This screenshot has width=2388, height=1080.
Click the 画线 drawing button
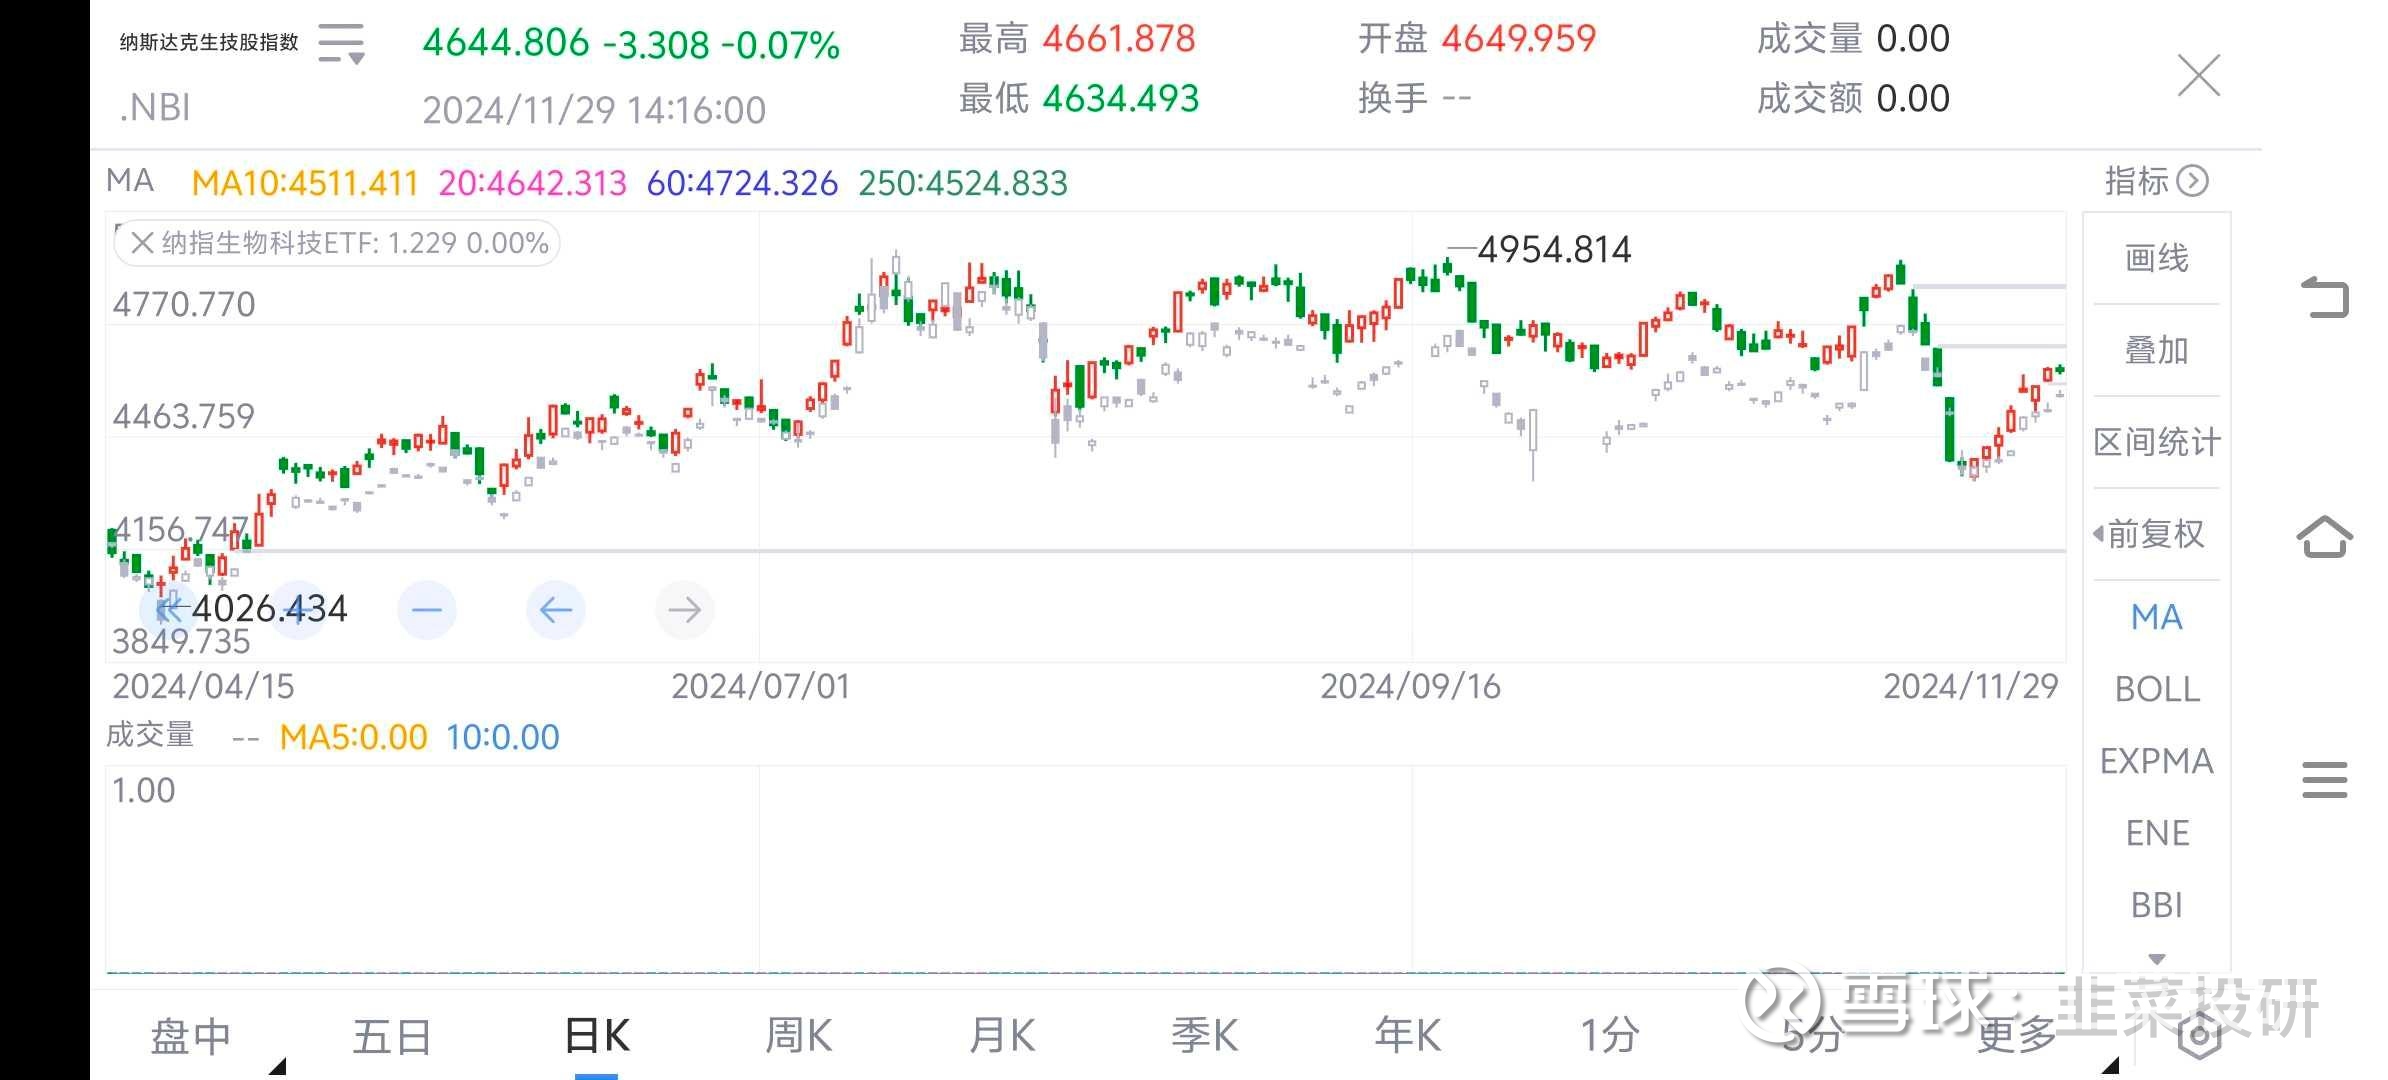click(x=2155, y=257)
